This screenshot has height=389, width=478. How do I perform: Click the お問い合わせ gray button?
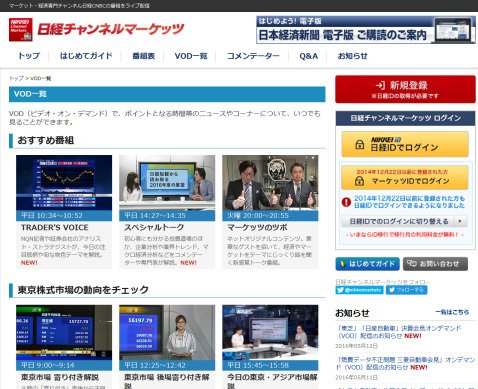pos(435,264)
